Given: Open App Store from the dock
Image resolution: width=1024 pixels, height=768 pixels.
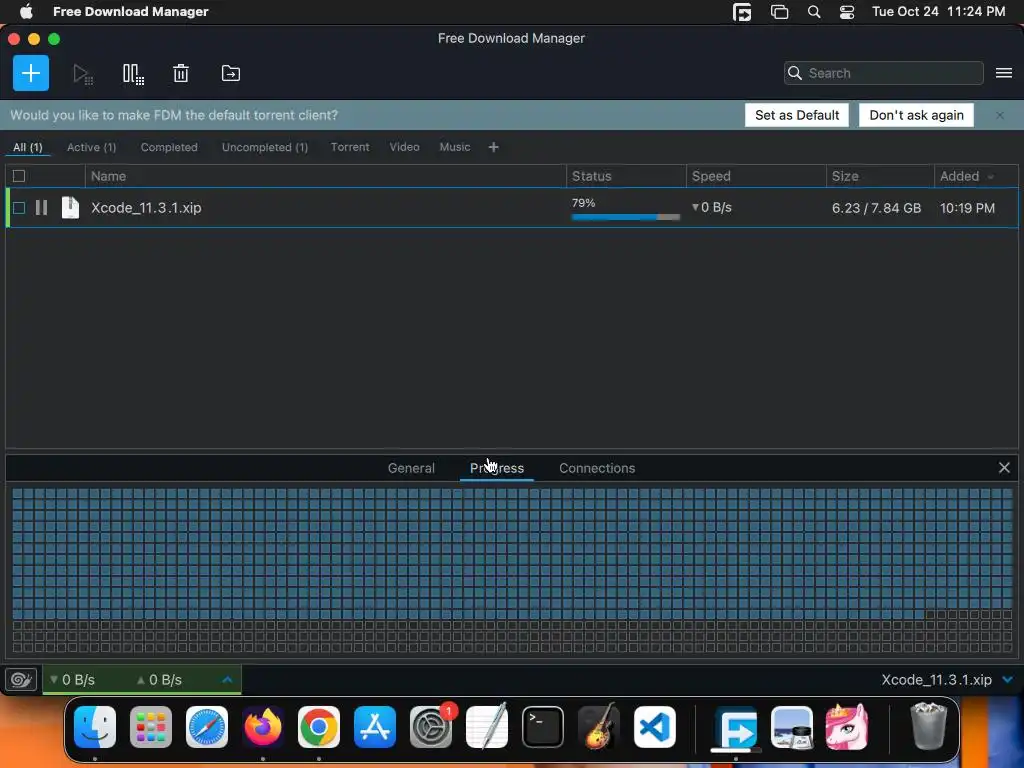Looking at the screenshot, I should click(375, 727).
